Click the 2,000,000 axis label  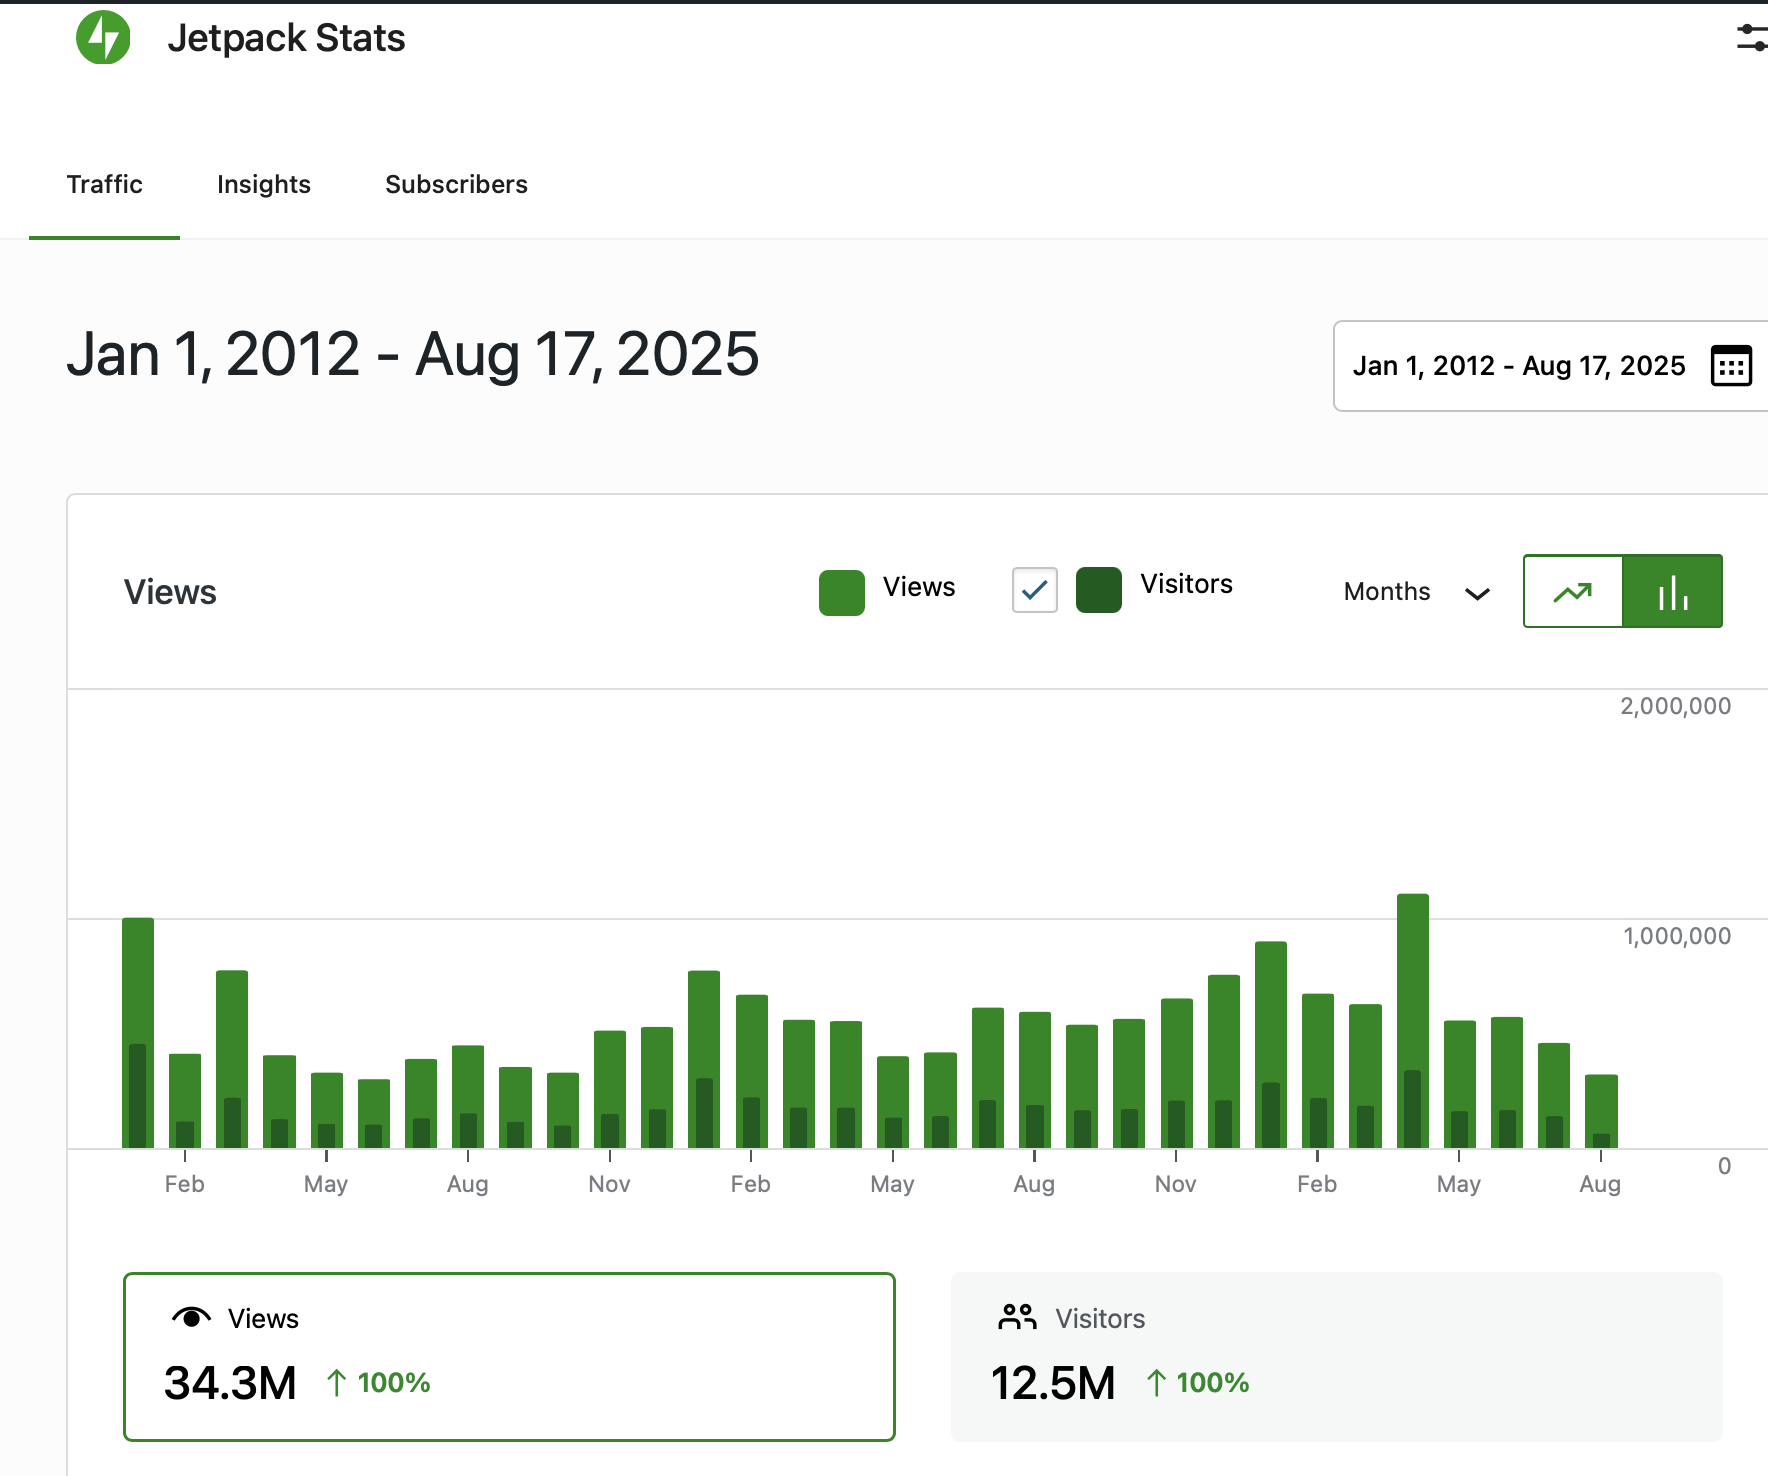1676,706
